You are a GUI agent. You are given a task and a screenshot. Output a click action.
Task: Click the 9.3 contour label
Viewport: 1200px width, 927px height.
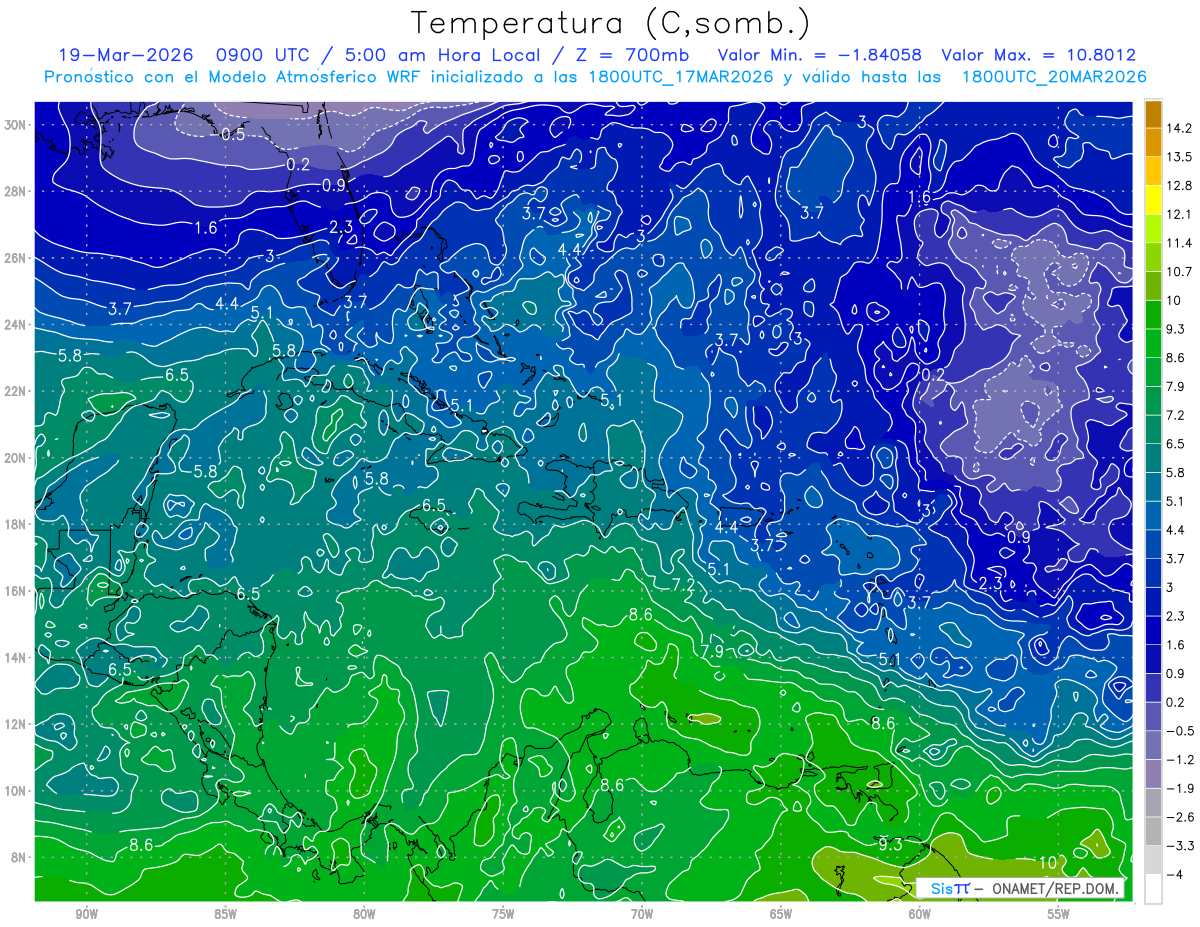pyautogui.click(x=890, y=844)
